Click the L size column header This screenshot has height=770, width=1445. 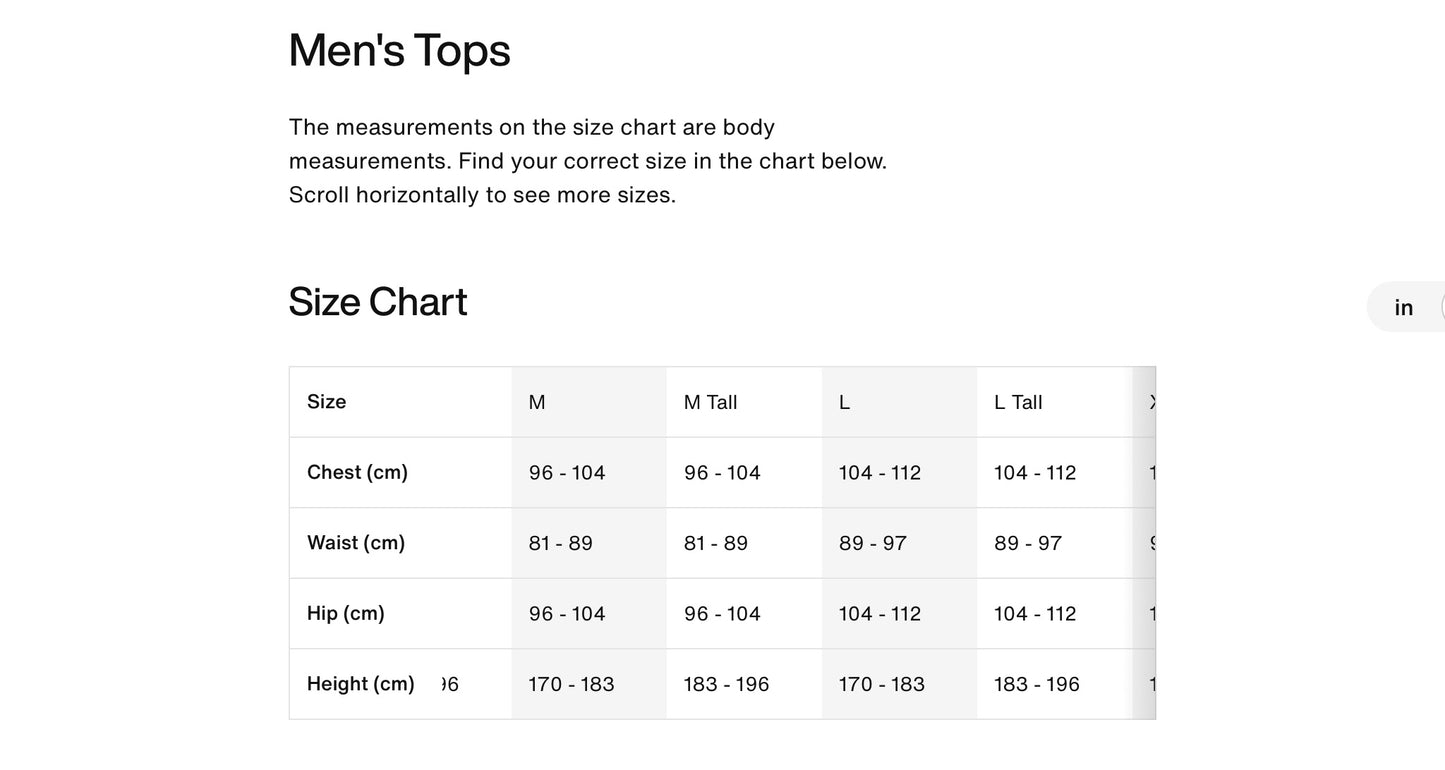coord(845,402)
